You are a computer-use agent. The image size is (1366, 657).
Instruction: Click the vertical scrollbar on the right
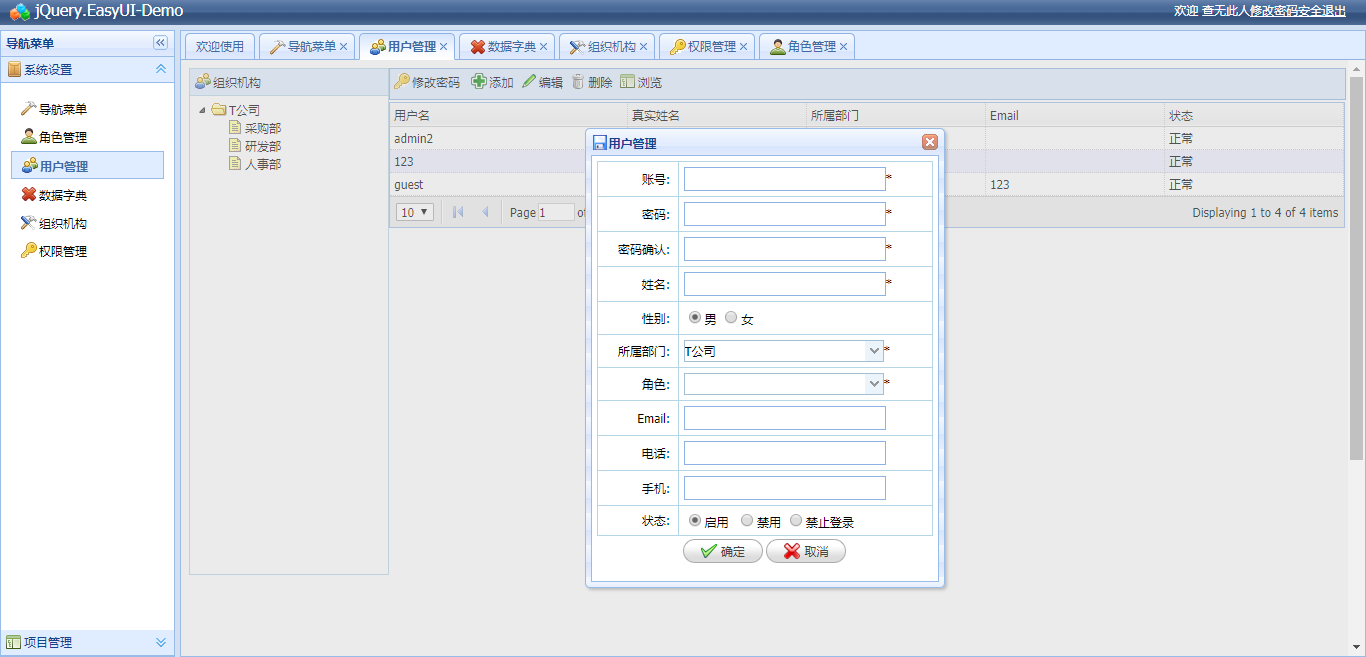1357,268
